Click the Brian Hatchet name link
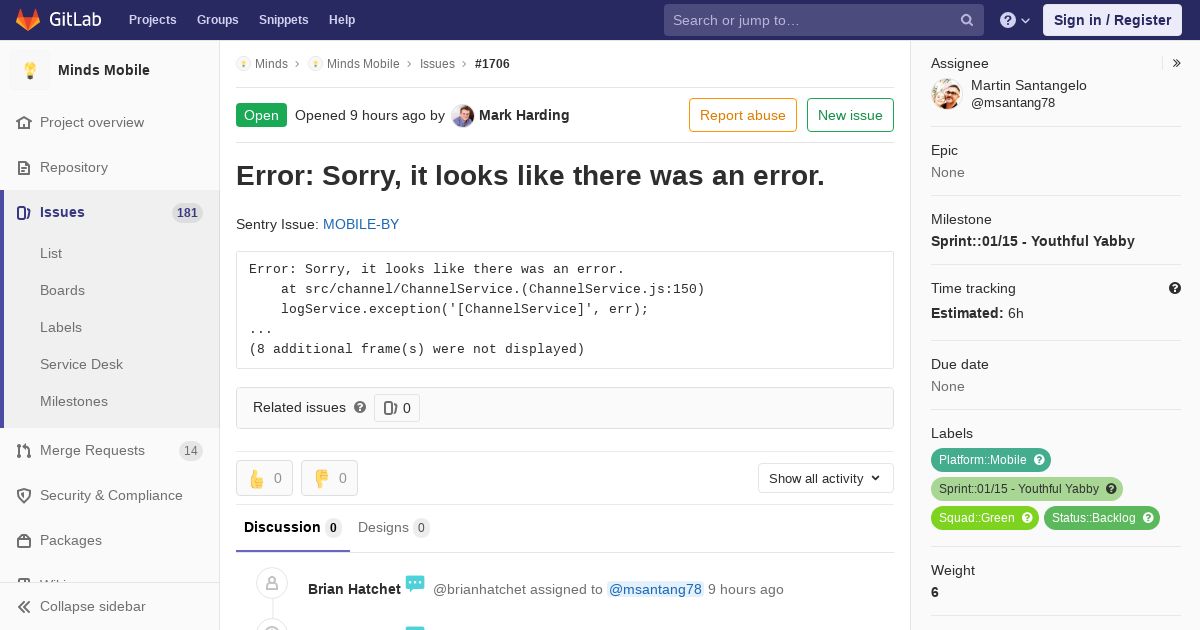 tap(354, 589)
